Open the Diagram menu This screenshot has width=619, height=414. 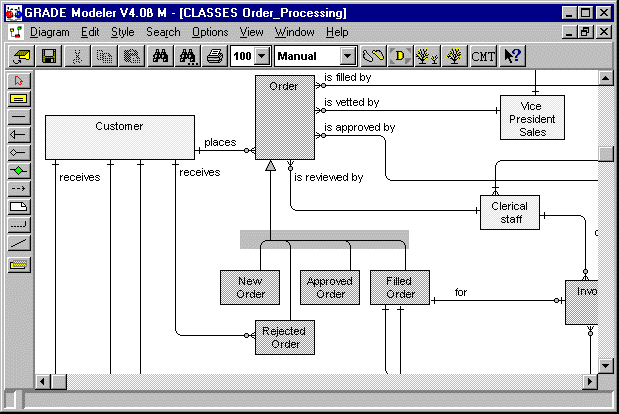pyautogui.click(x=49, y=32)
